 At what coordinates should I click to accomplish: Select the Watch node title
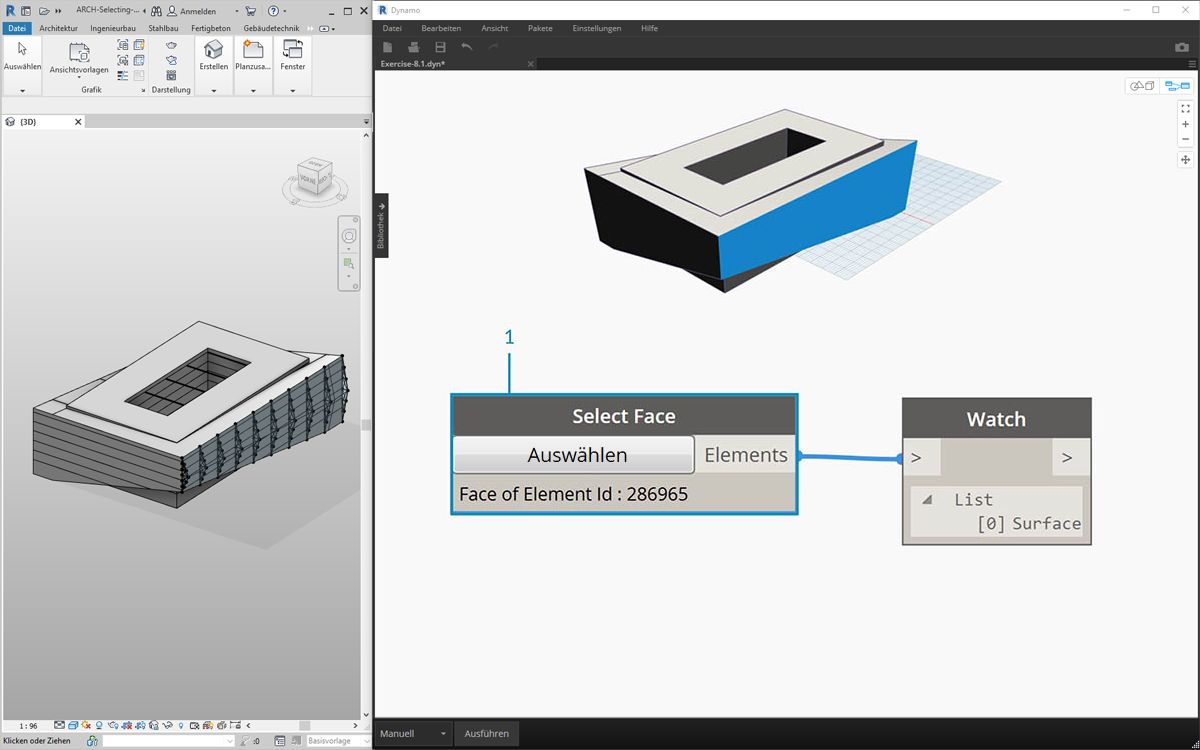click(x=996, y=419)
